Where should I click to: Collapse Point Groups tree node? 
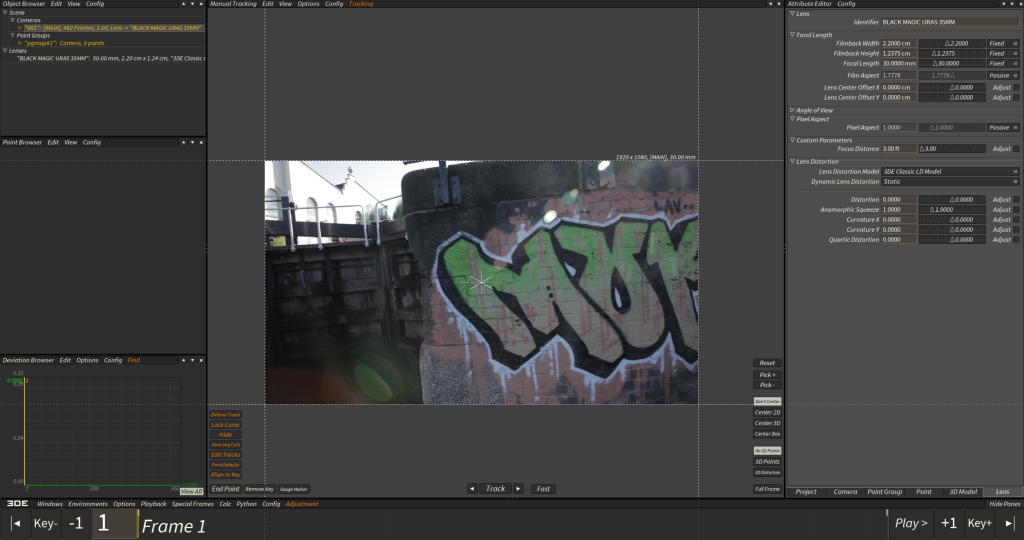pyautogui.click(x=12, y=35)
